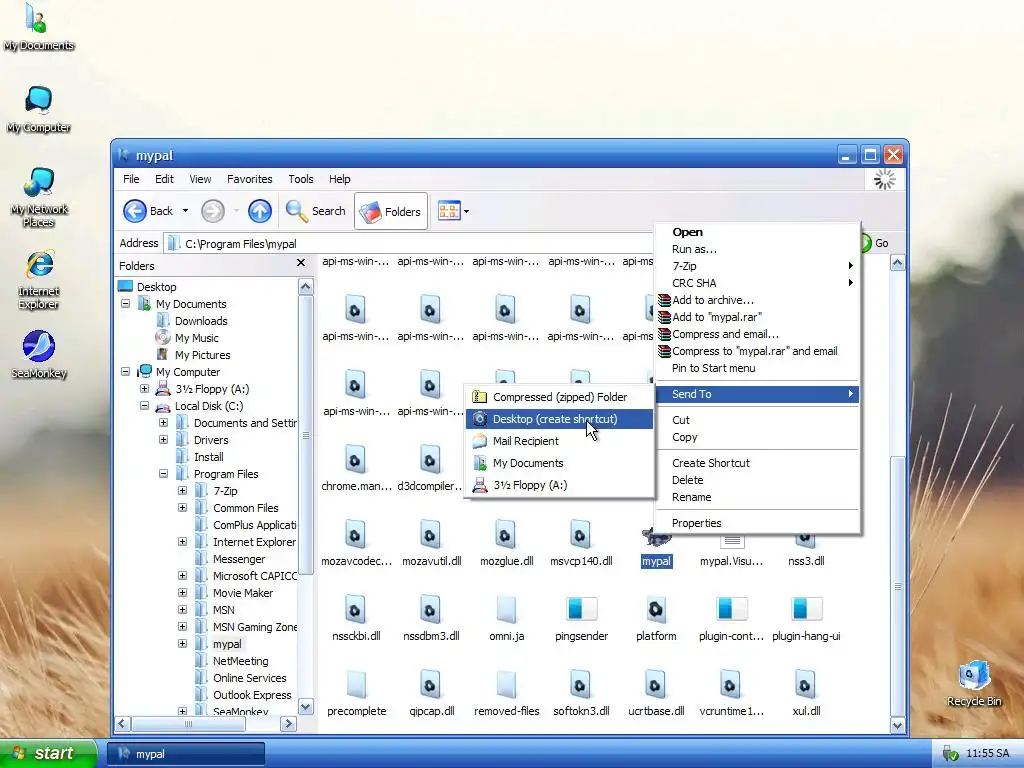This screenshot has height=768, width=1024.
Task: Toggle the Folders pane button
Action: (x=391, y=211)
